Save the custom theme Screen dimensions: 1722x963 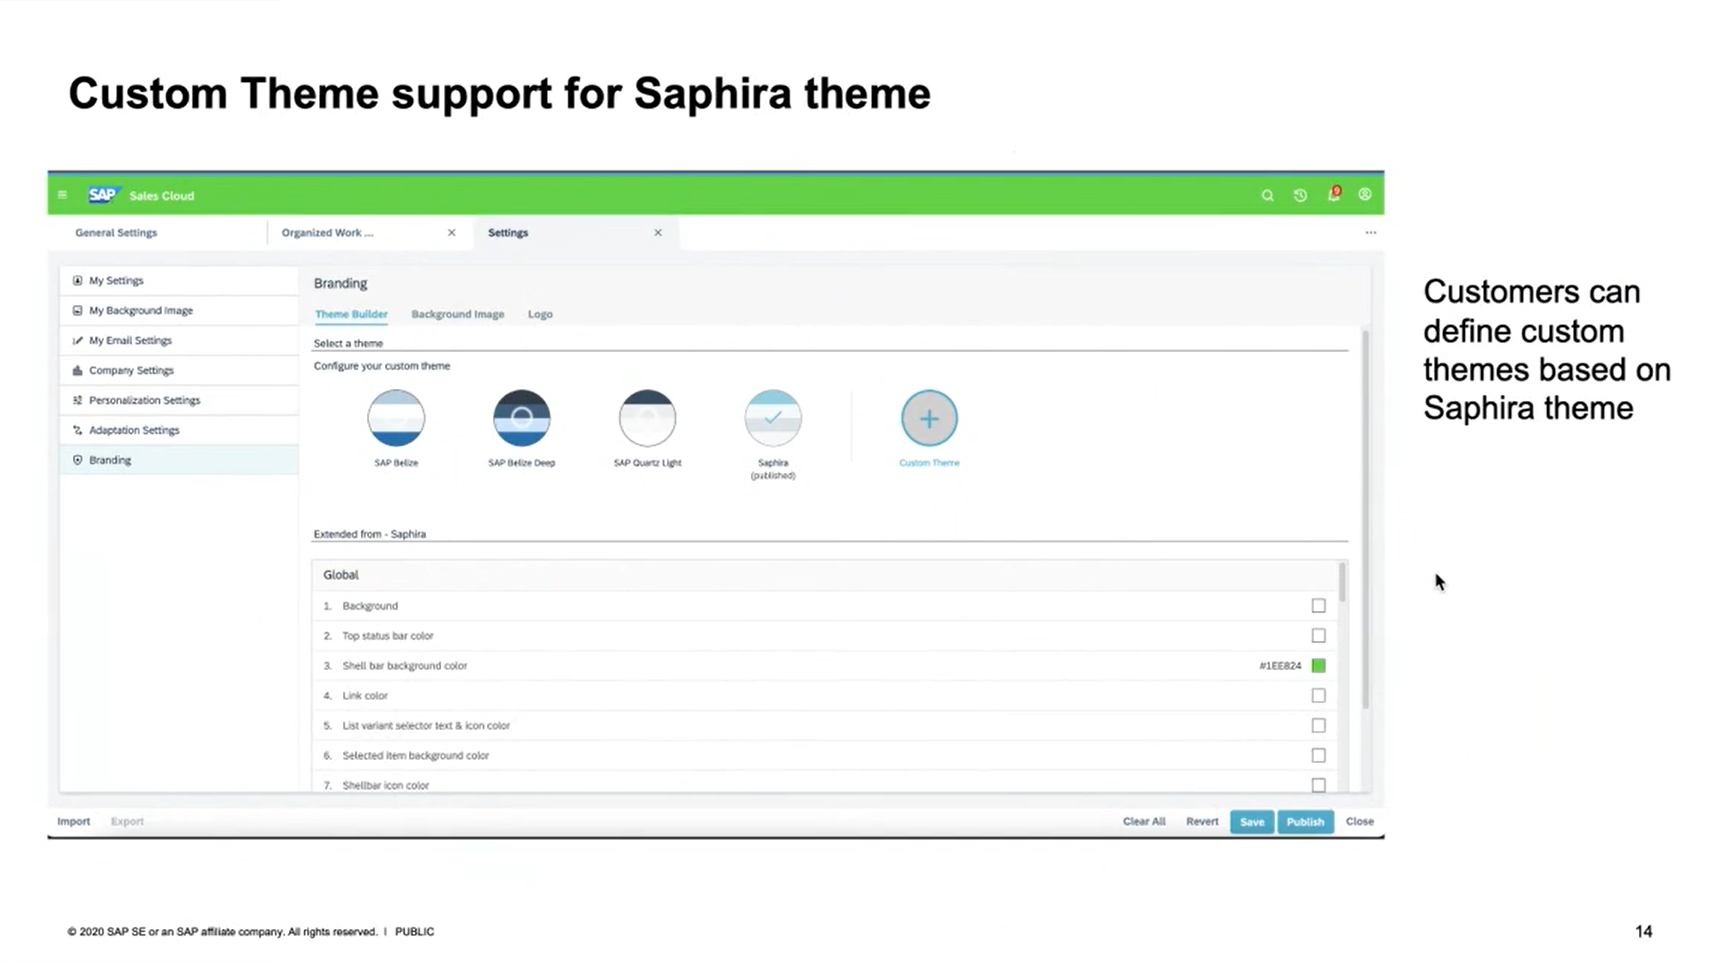[1252, 822]
